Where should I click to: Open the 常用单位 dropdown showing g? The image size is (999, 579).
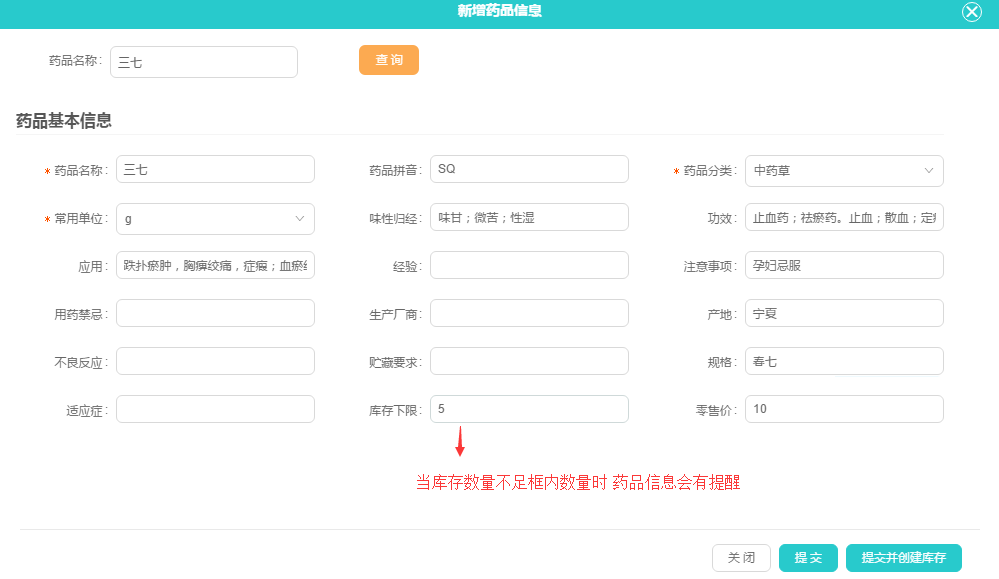click(215, 218)
